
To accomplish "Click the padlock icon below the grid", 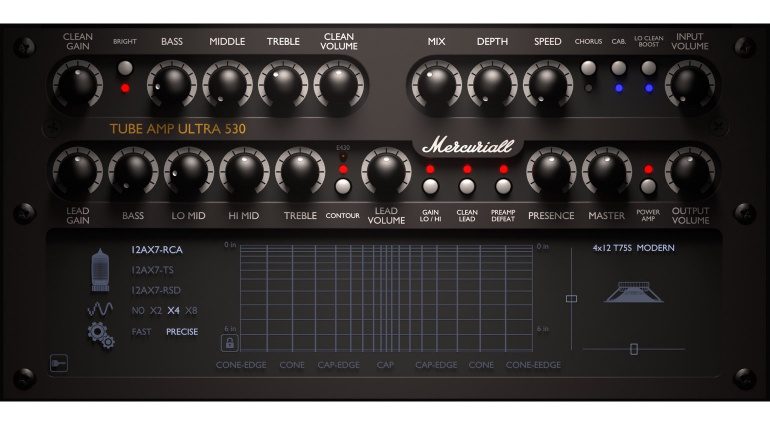I will pyautogui.click(x=230, y=343).
